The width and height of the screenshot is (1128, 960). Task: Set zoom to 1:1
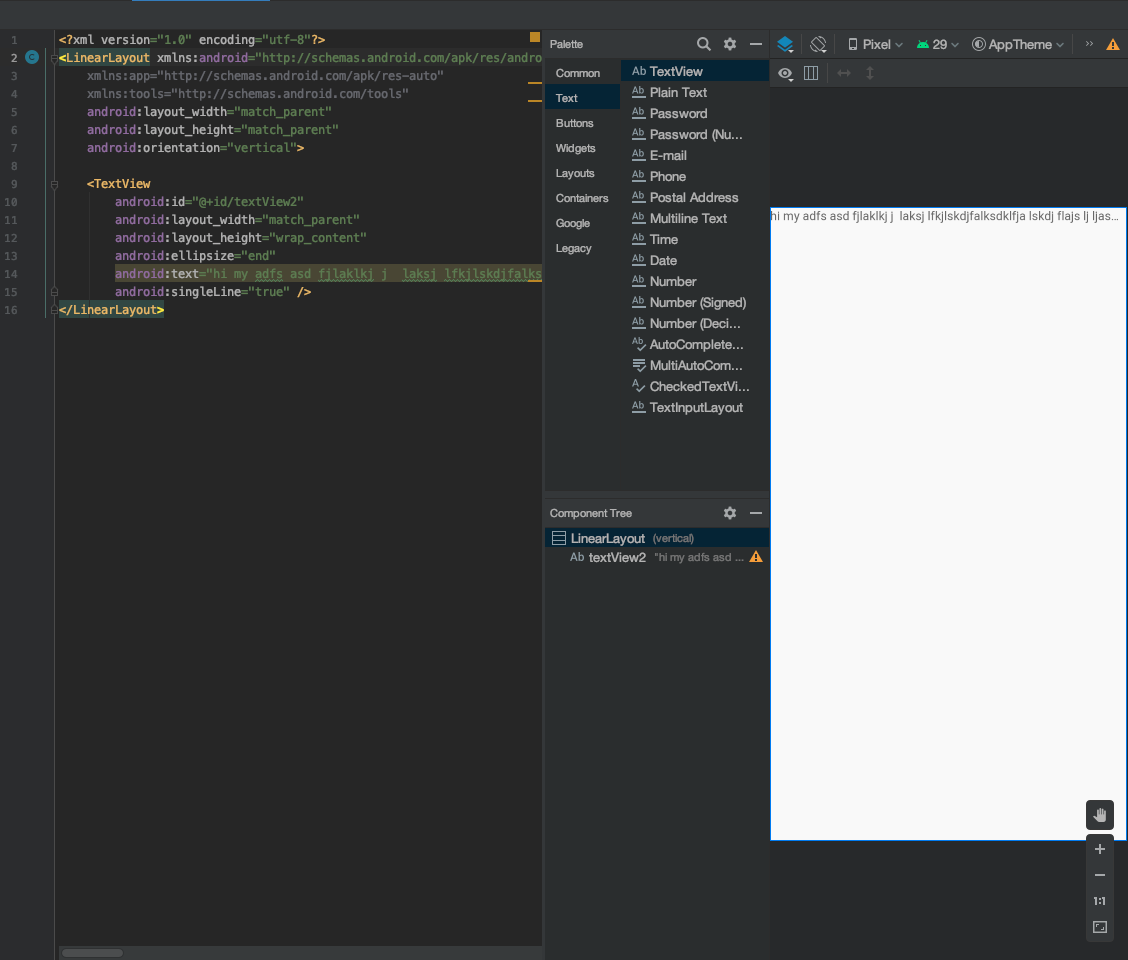coord(1099,901)
